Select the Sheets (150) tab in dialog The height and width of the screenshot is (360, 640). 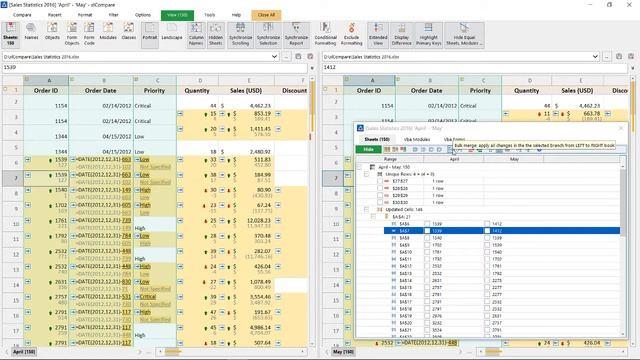coord(377,139)
